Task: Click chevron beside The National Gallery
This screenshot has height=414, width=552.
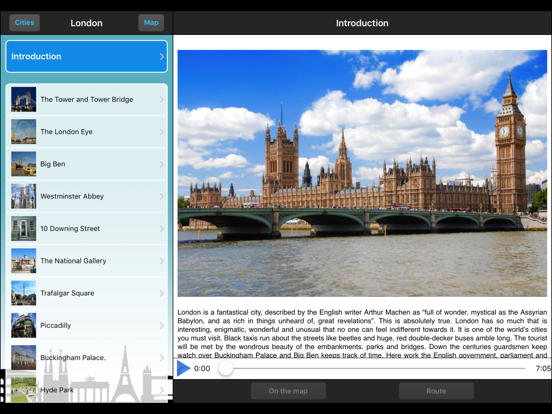Action: pyautogui.click(x=162, y=261)
